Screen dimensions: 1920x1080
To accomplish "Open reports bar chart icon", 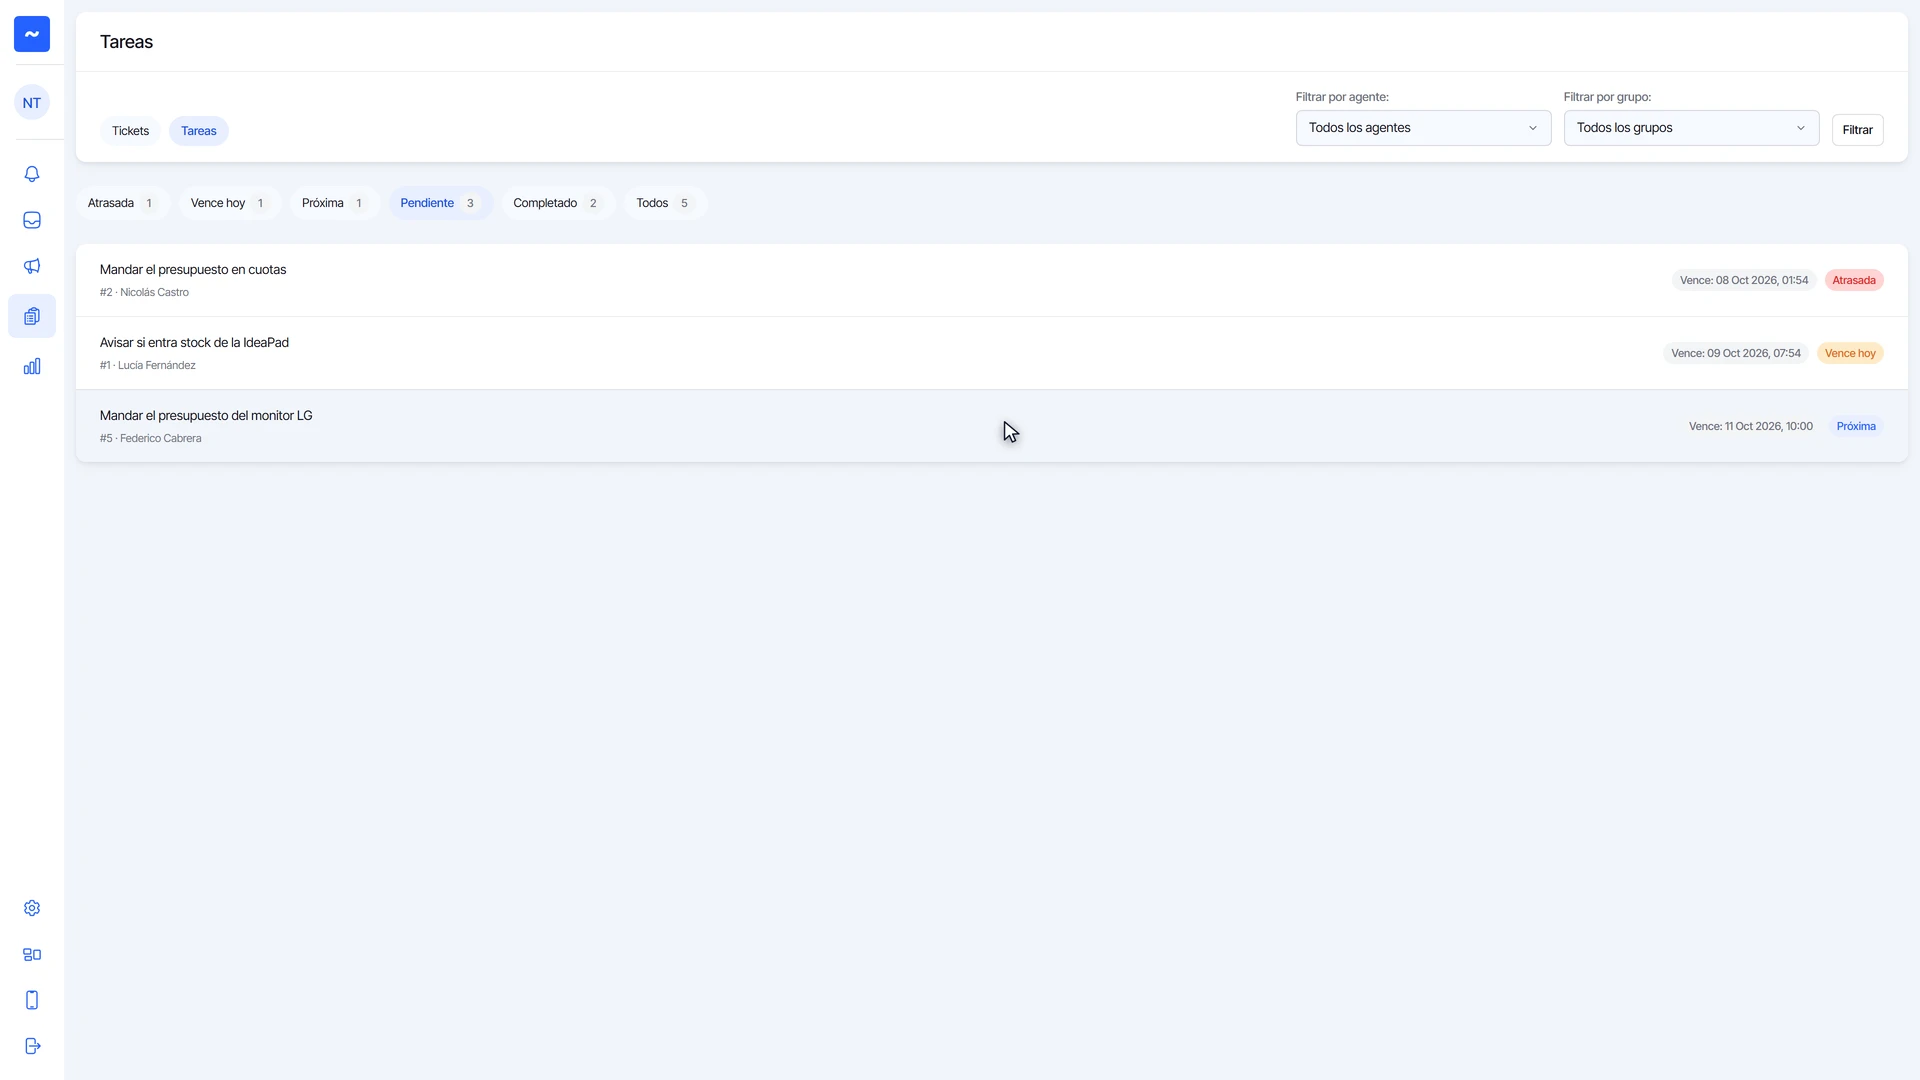I will [x=32, y=366].
